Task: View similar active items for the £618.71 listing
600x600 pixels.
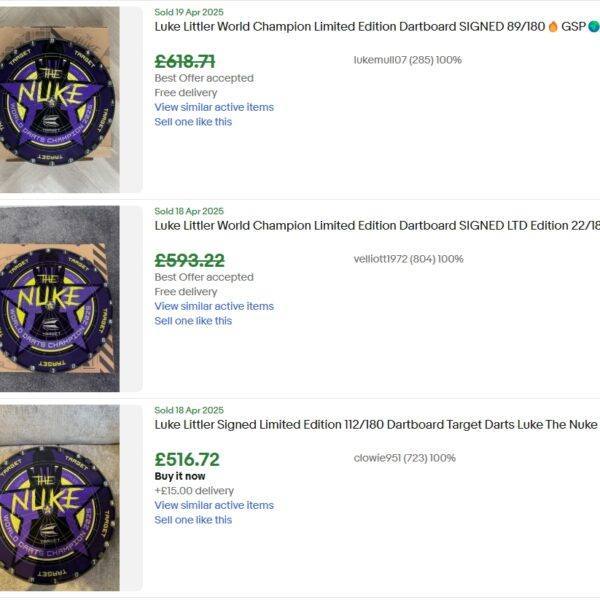Action: click(214, 107)
